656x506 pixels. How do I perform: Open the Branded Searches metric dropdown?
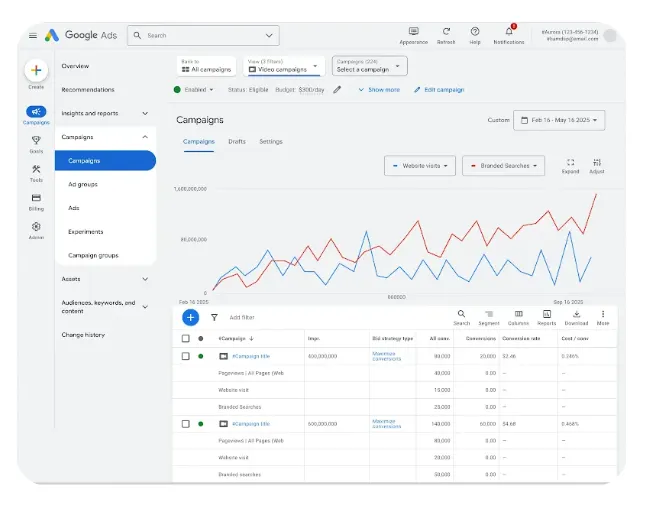pyautogui.click(x=503, y=166)
